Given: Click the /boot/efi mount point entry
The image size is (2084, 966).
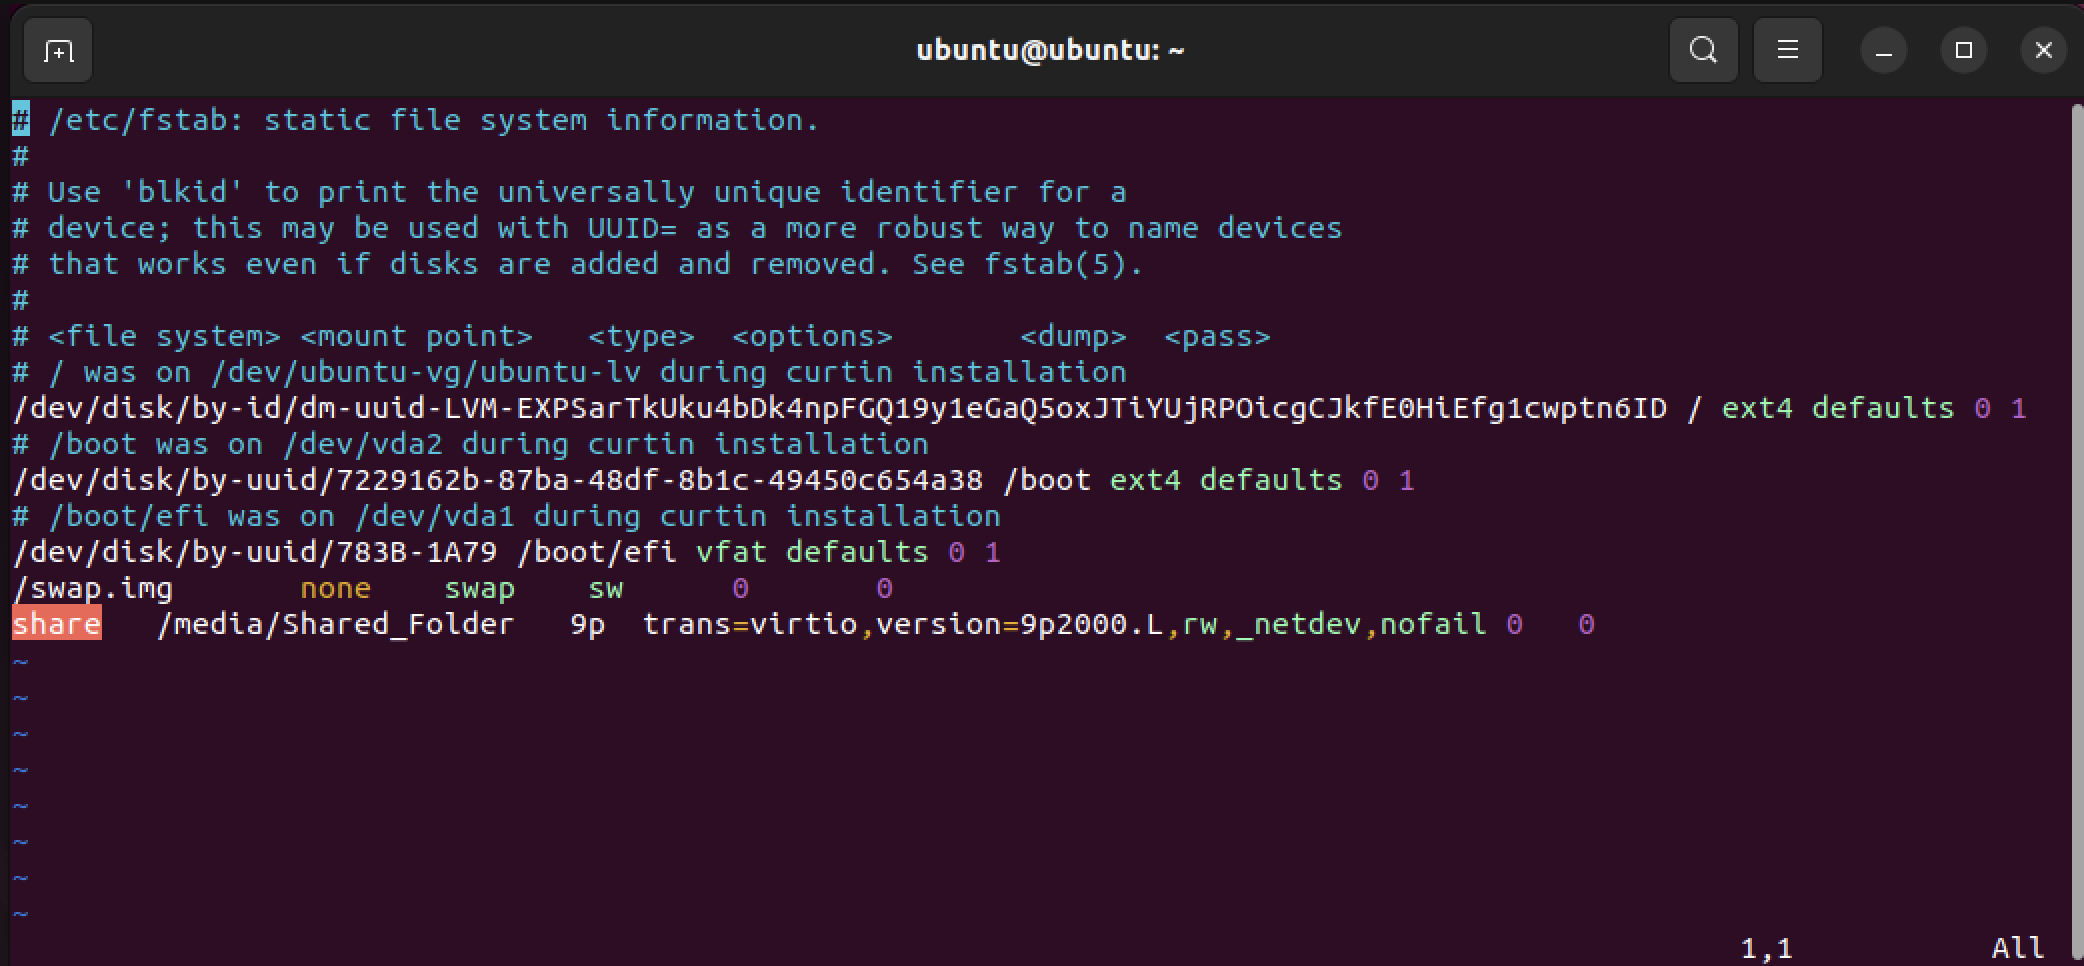Looking at the screenshot, I should [597, 552].
